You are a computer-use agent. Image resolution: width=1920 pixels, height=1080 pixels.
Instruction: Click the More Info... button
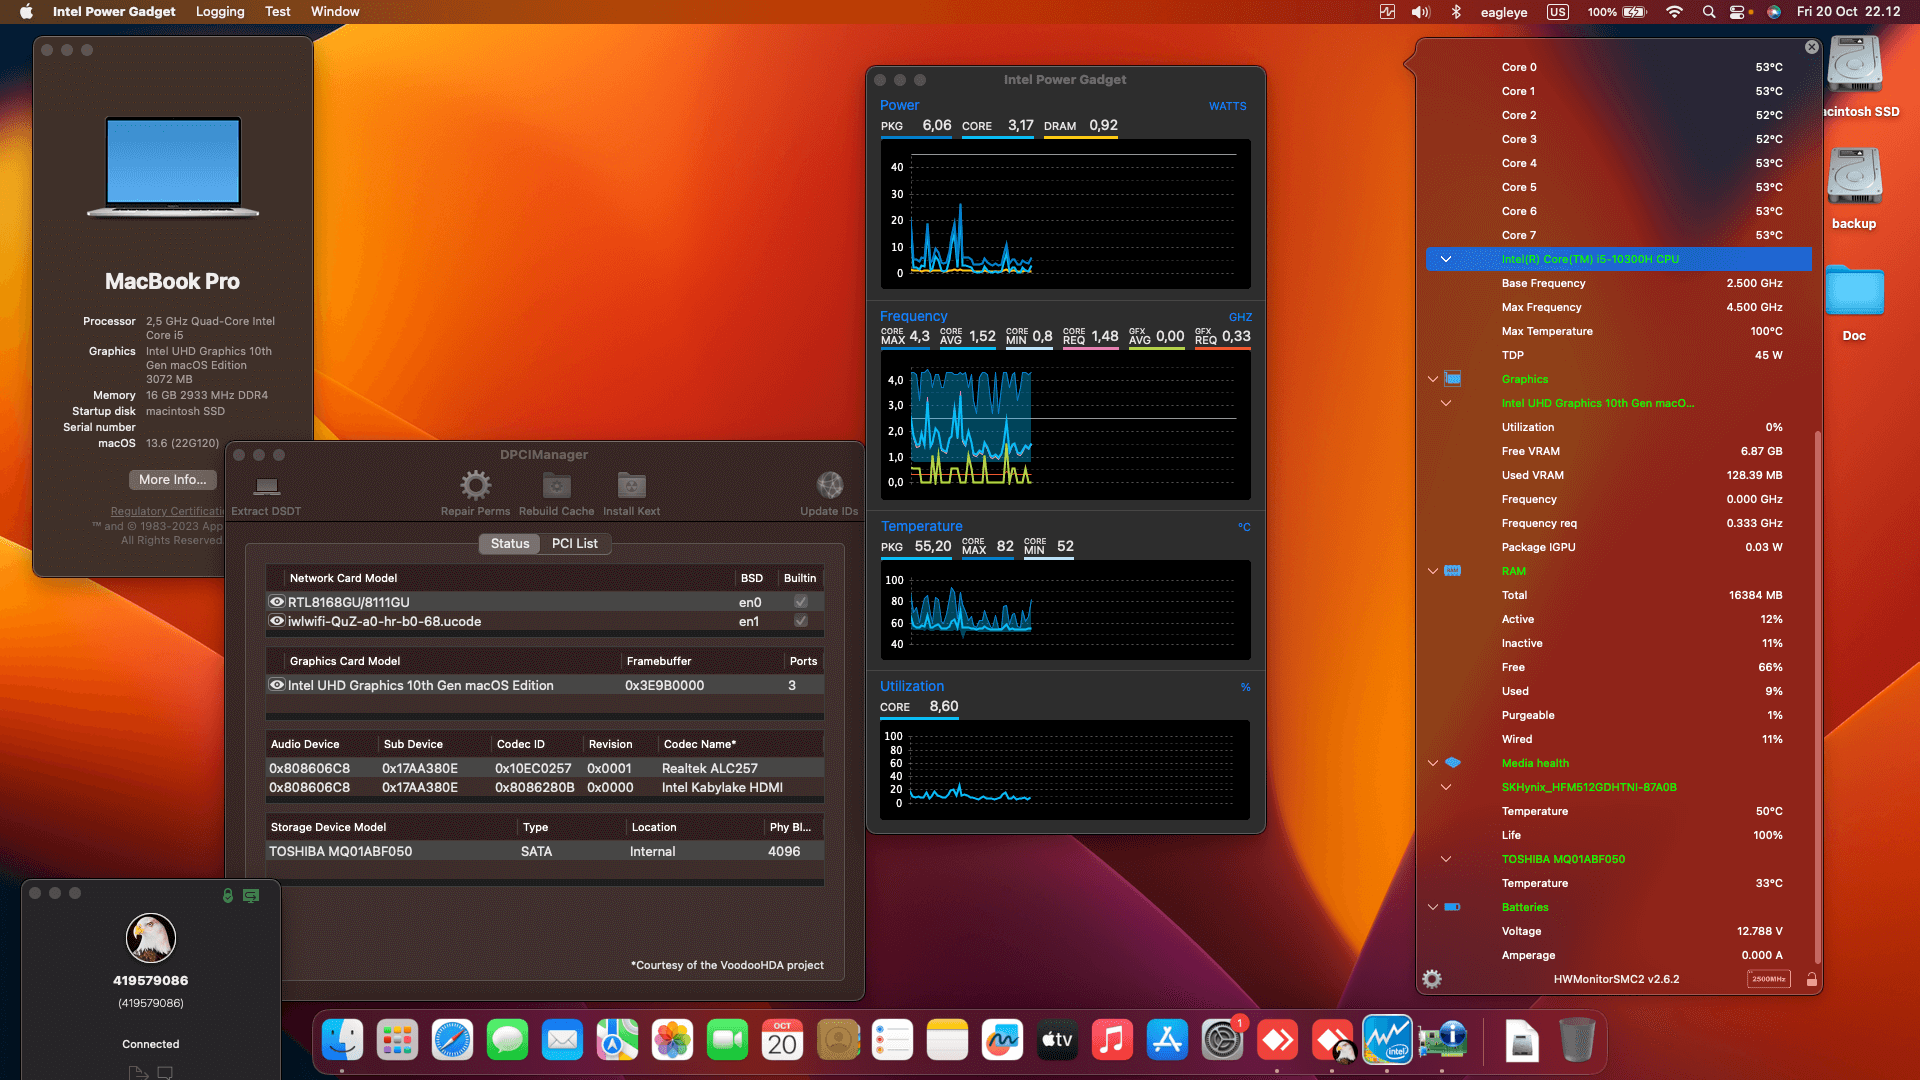[172, 480]
